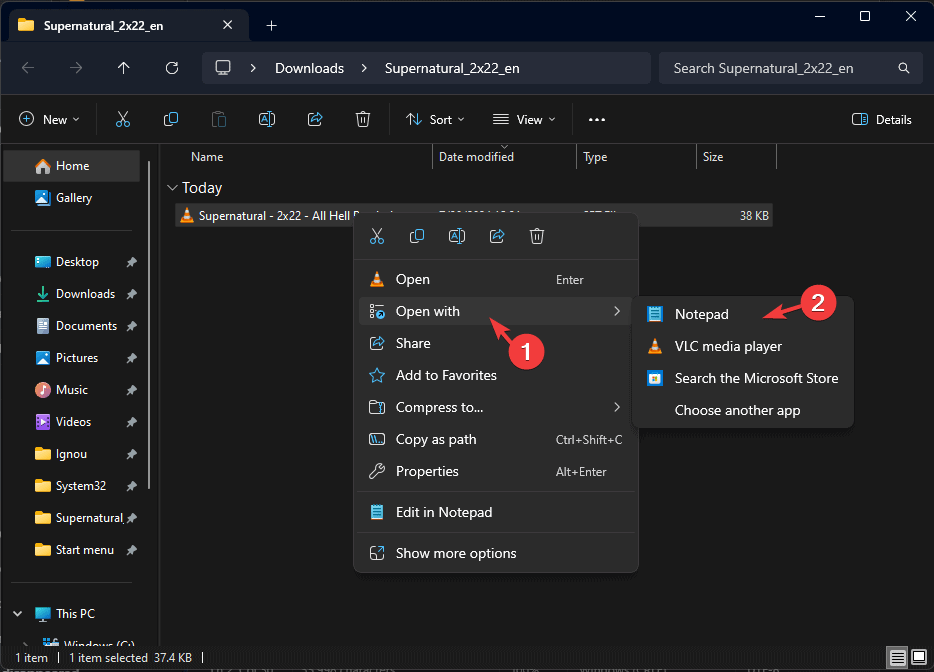934x672 pixels.
Task: Click the PC icon in address bar
Action: pos(223,68)
